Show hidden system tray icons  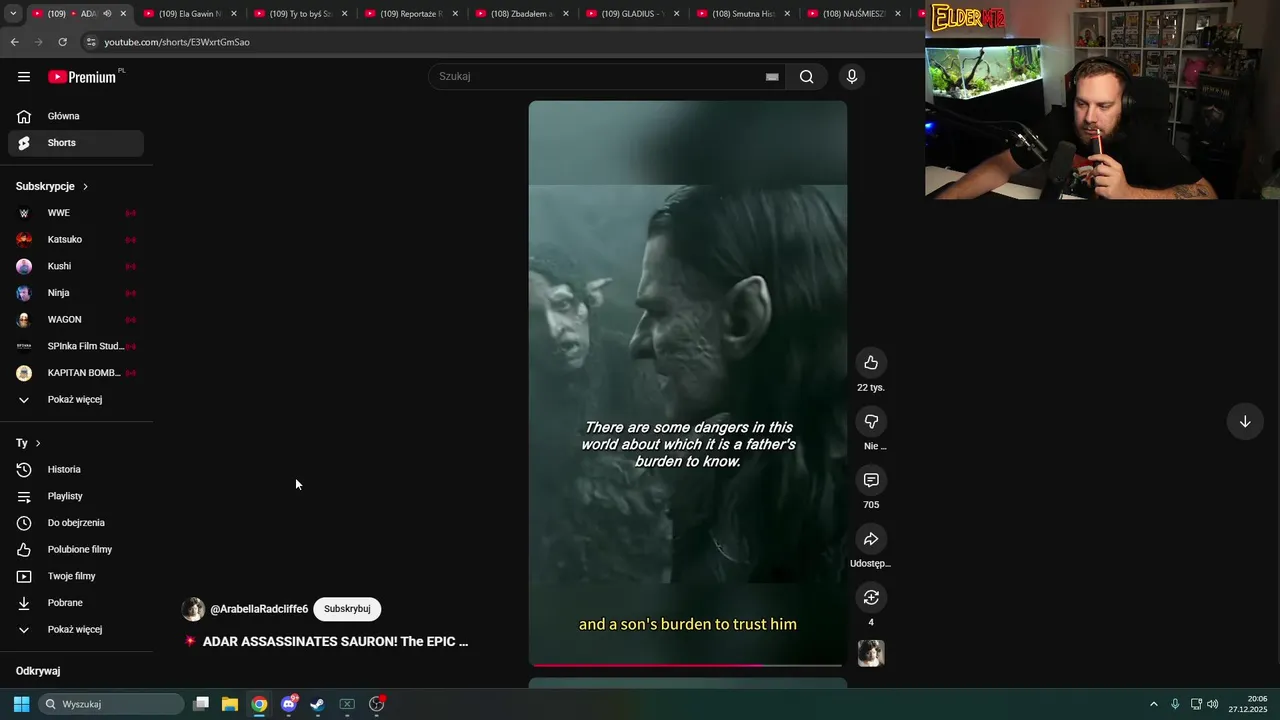pyautogui.click(x=1153, y=704)
